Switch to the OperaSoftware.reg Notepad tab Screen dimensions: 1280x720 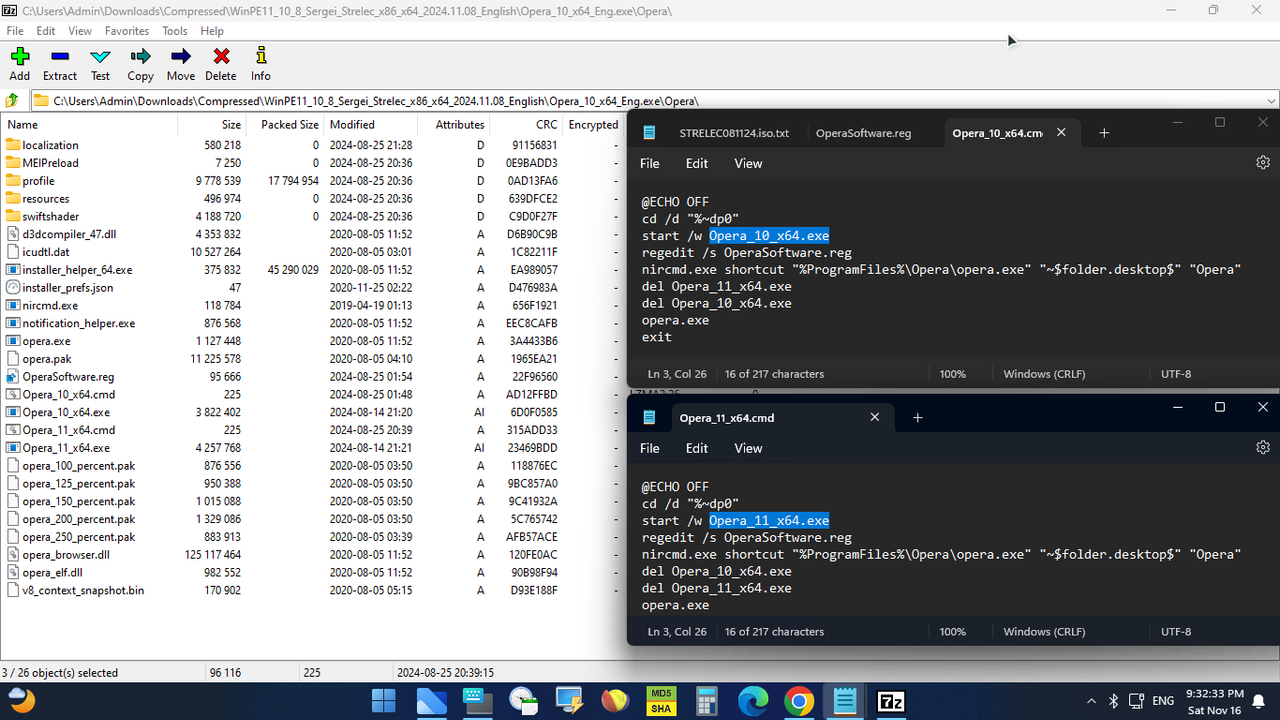coord(863,133)
